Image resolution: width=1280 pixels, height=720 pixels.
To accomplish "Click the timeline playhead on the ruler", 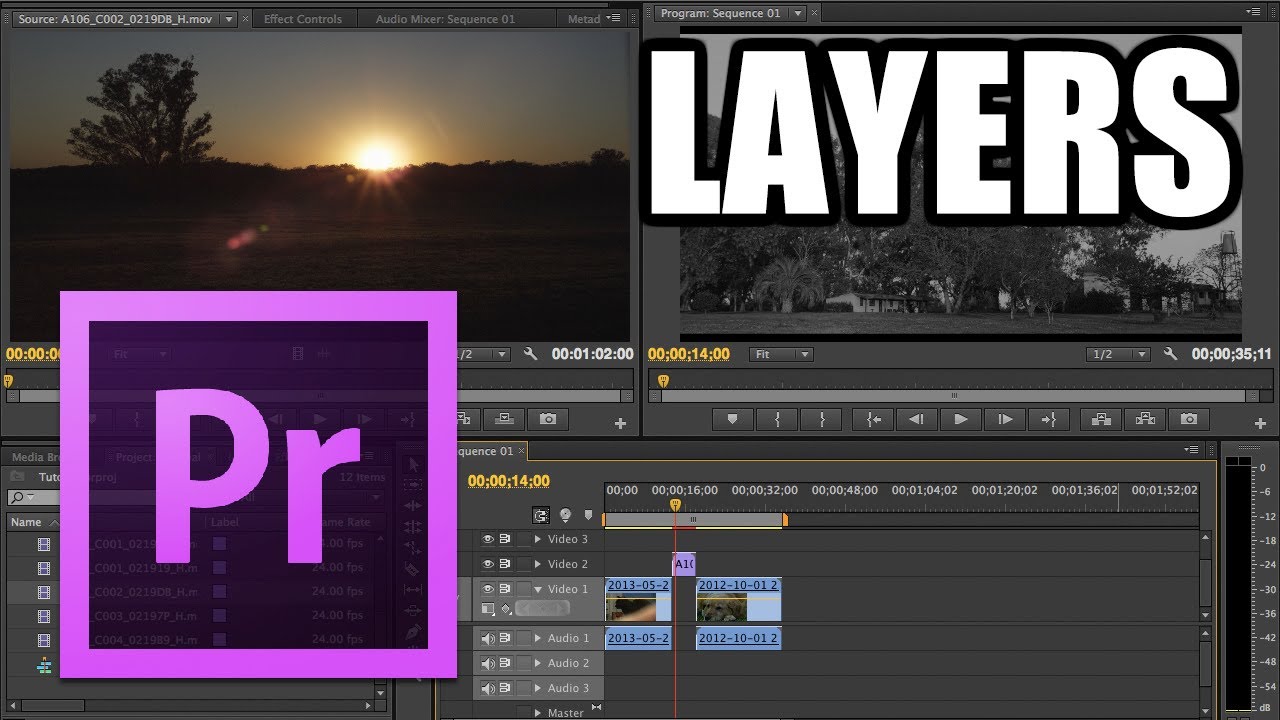I will [675, 505].
